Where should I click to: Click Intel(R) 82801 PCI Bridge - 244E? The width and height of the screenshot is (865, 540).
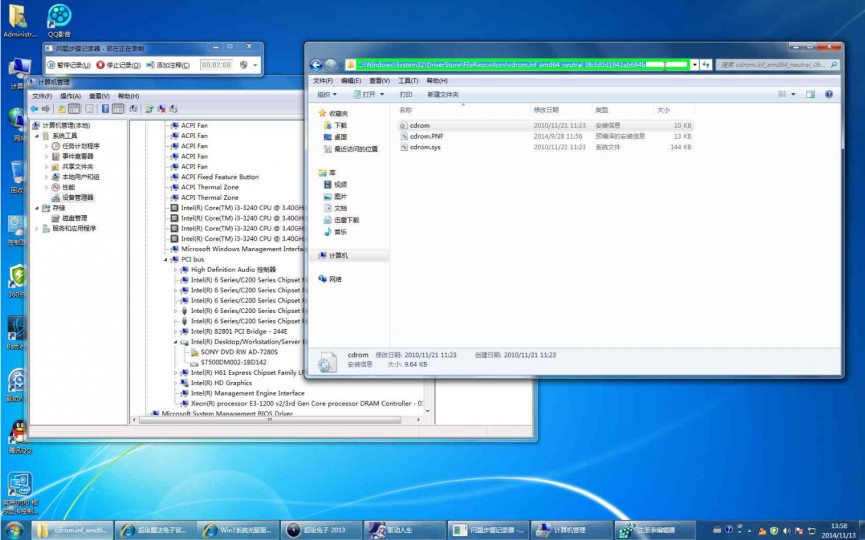tap(239, 332)
